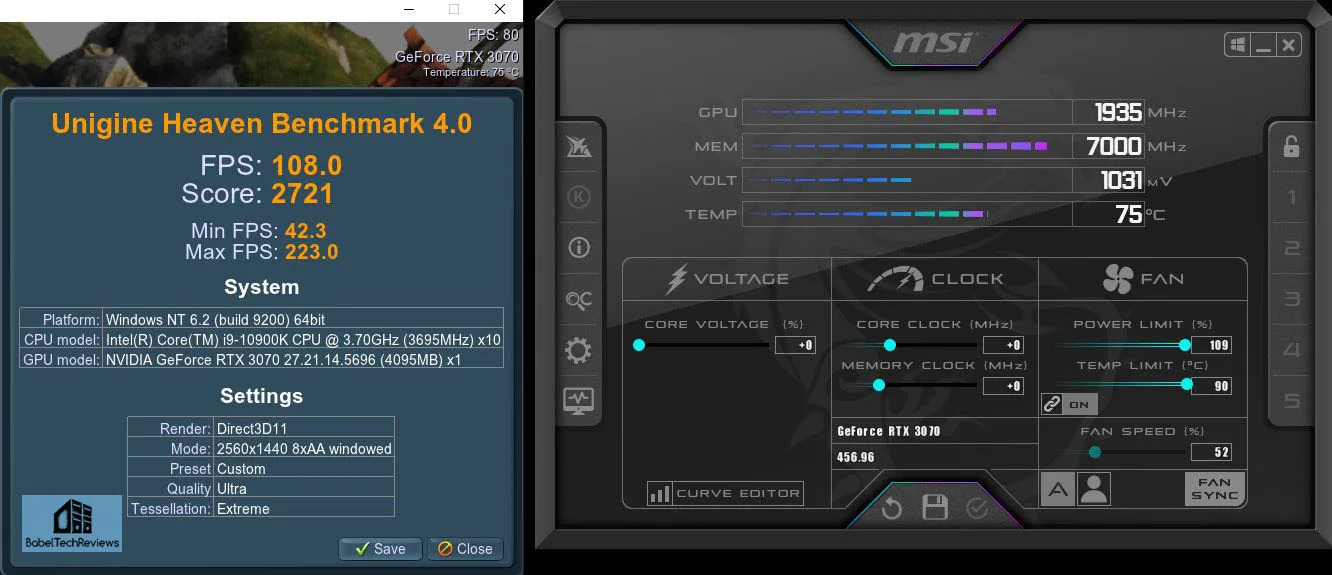Click the Core Voltage value field
This screenshot has height=575, width=1332.
tap(796, 345)
